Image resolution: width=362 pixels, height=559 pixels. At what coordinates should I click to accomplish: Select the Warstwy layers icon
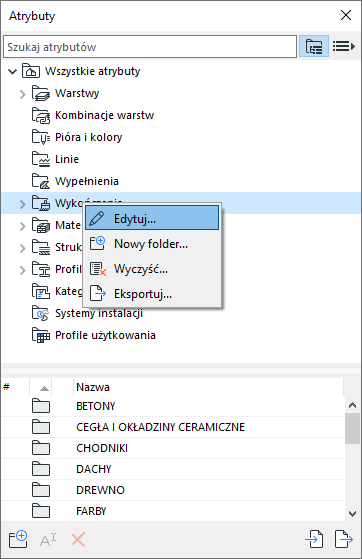41,93
